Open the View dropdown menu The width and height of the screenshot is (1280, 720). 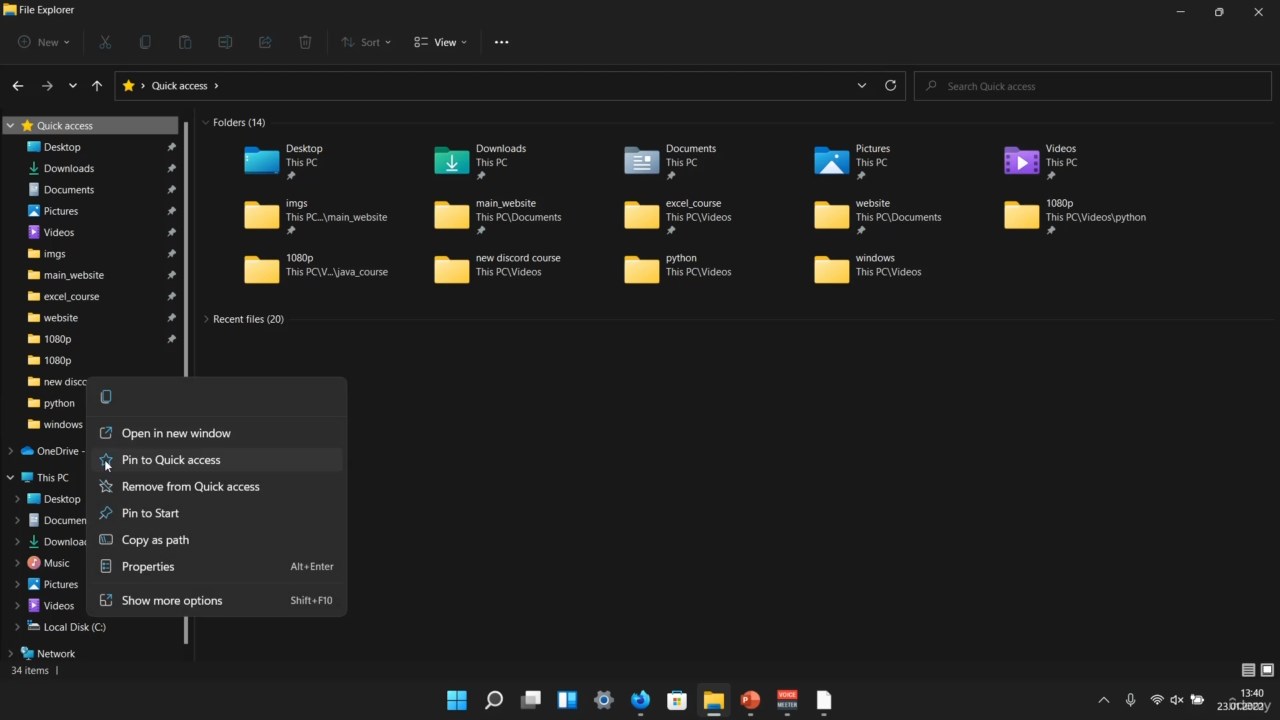440,42
